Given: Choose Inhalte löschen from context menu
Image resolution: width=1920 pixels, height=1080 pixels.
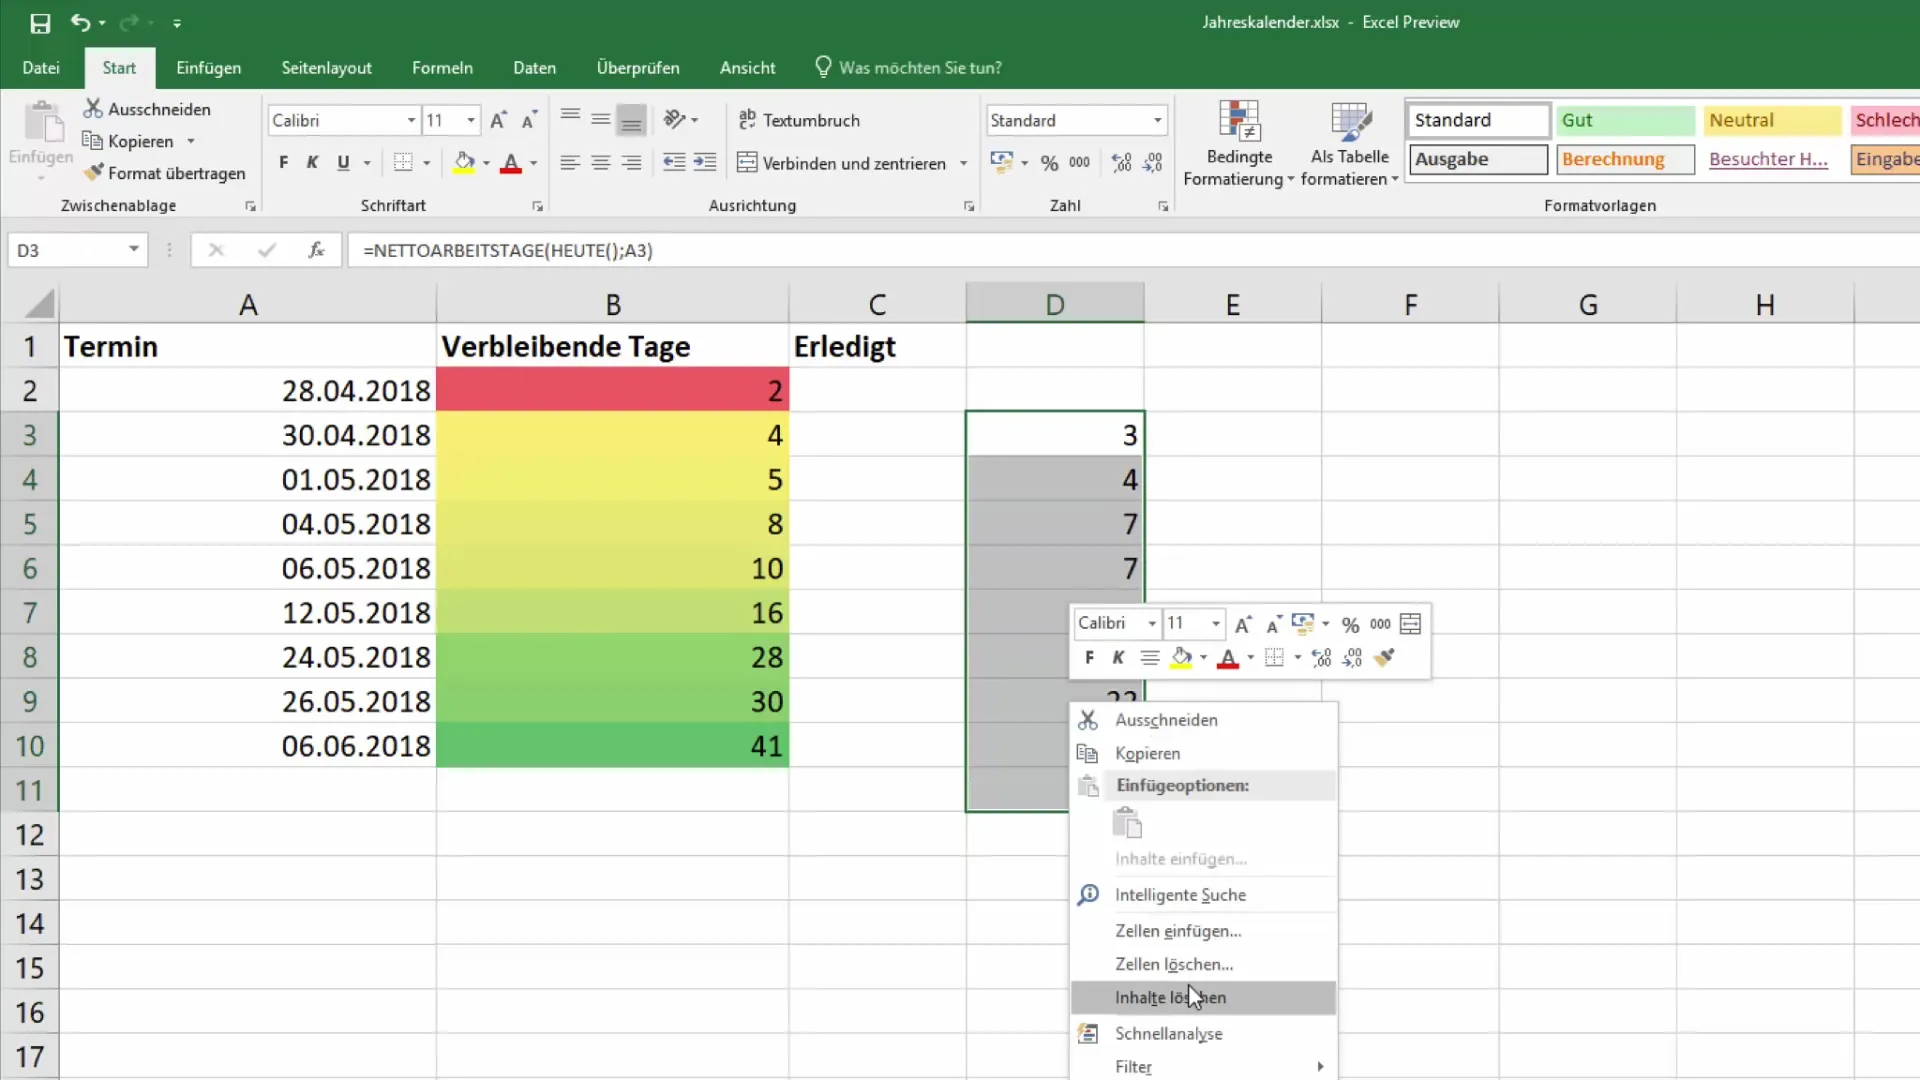Looking at the screenshot, I should (1203, 997).
